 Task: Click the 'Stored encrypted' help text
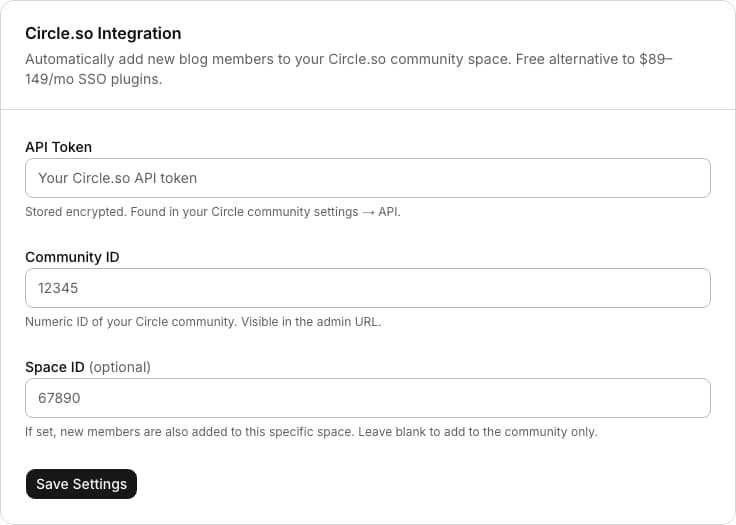(213, 212)
